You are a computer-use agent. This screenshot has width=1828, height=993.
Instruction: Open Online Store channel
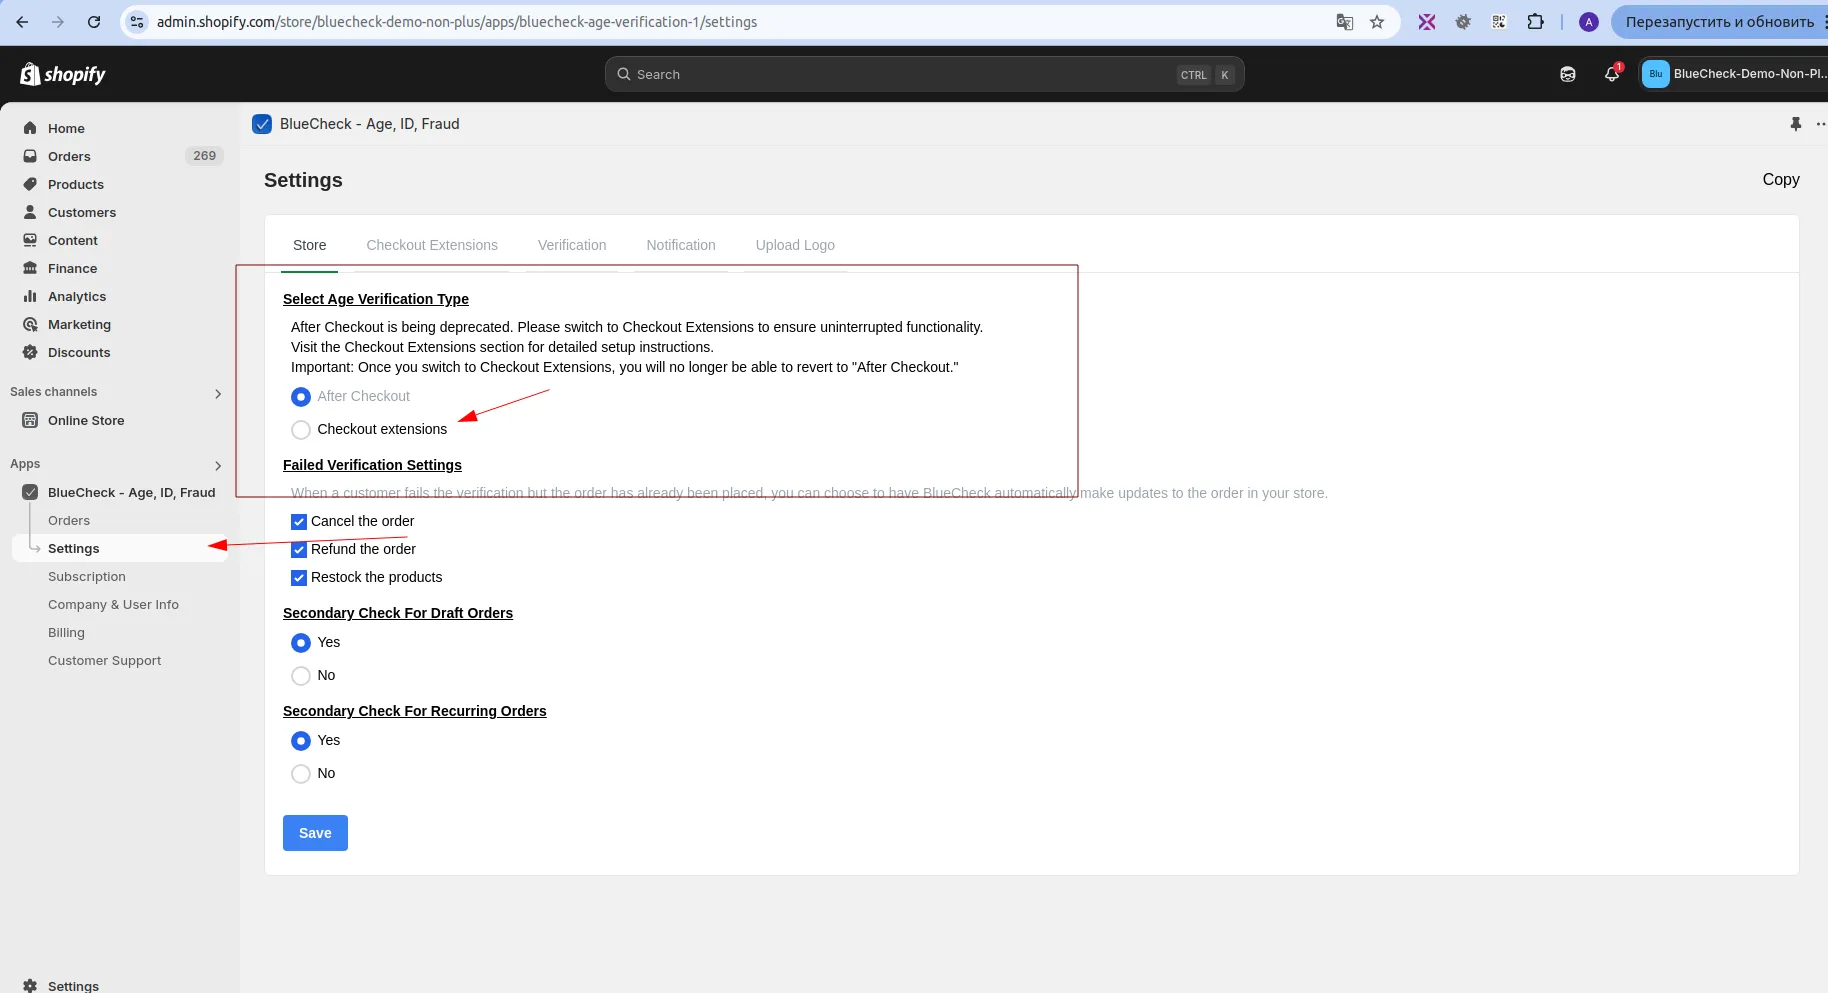pos(86,420)
